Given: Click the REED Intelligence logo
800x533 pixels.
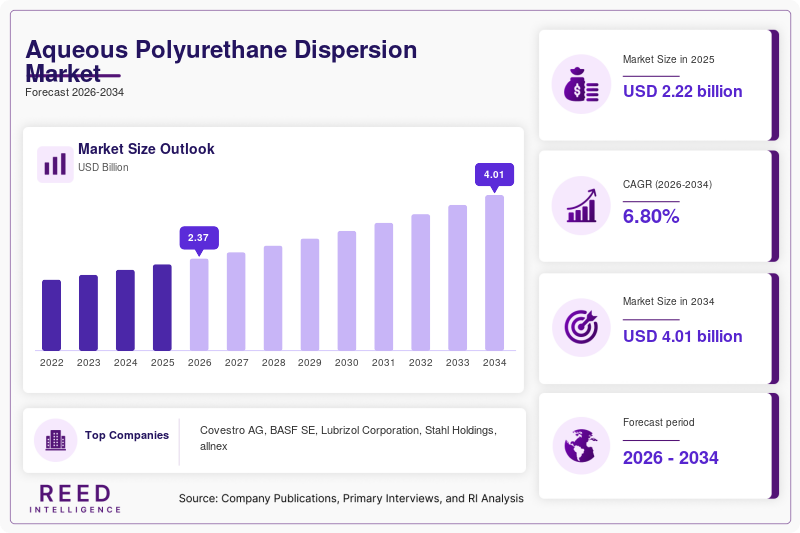Looking at the screenshot, I should (x=75, y=499).
